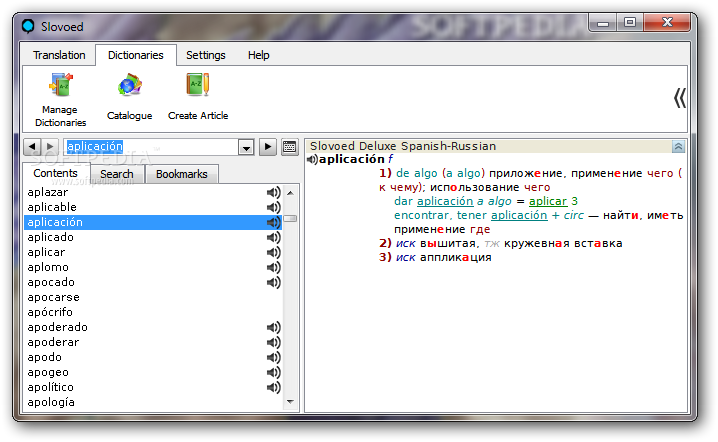Screen dimensions: 718x442
Task: Play audio for aplomo
Action: point(273,267)
